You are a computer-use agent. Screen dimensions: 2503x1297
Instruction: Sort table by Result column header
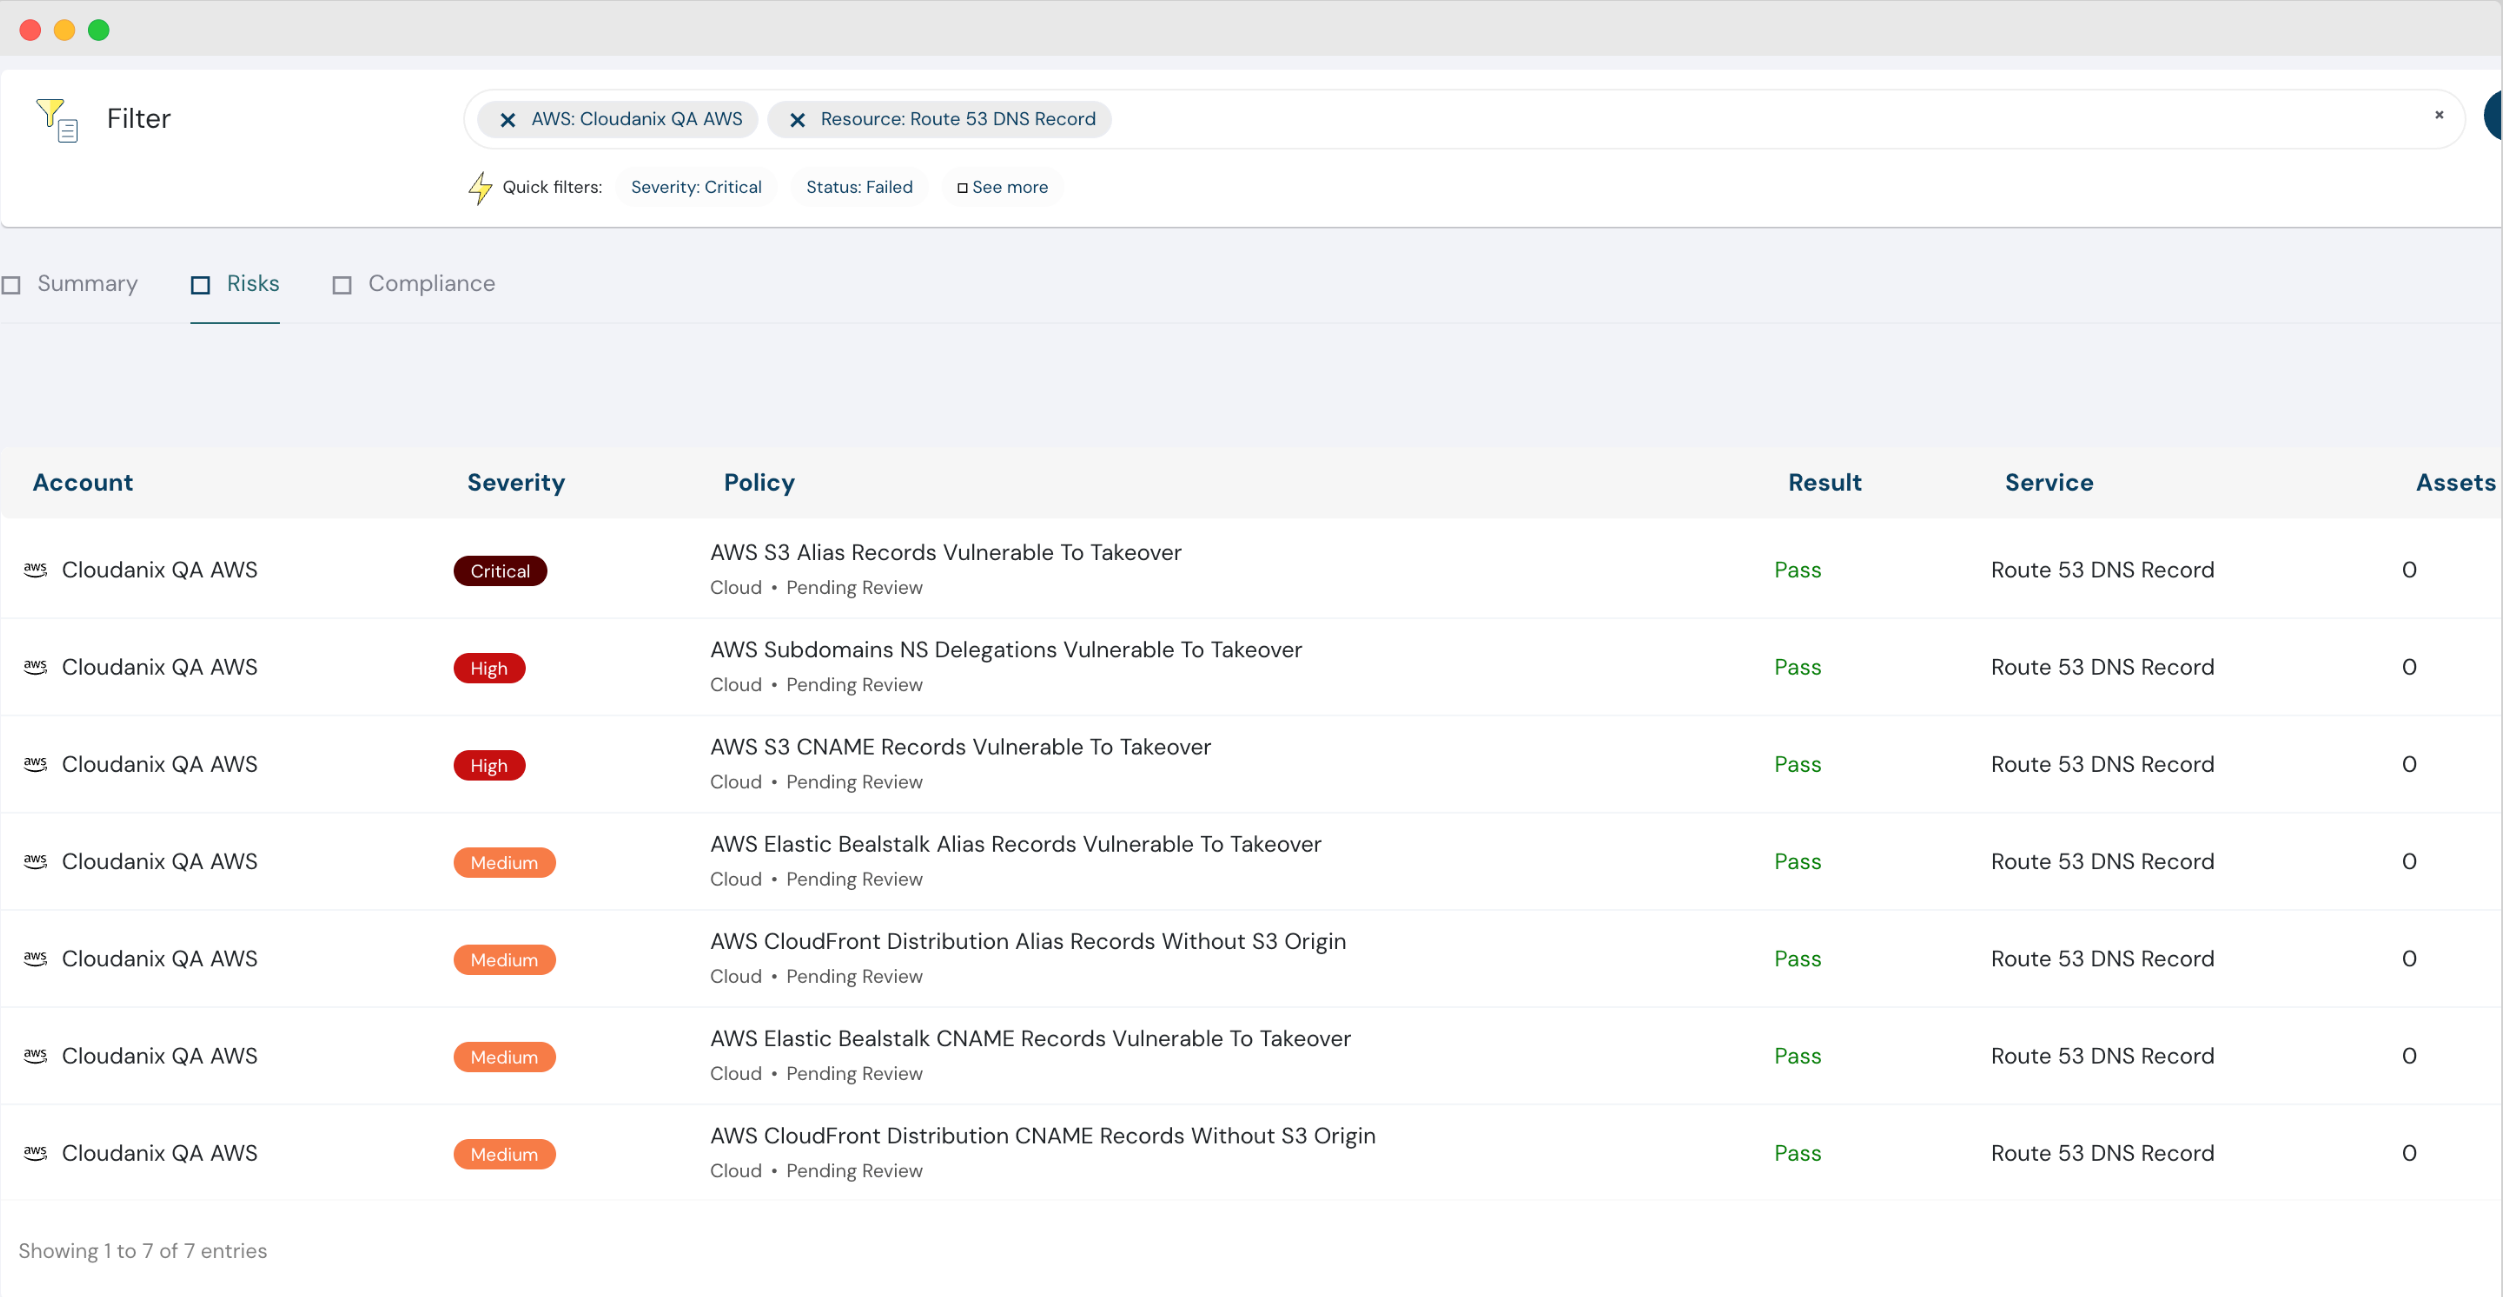[1824, 483]
